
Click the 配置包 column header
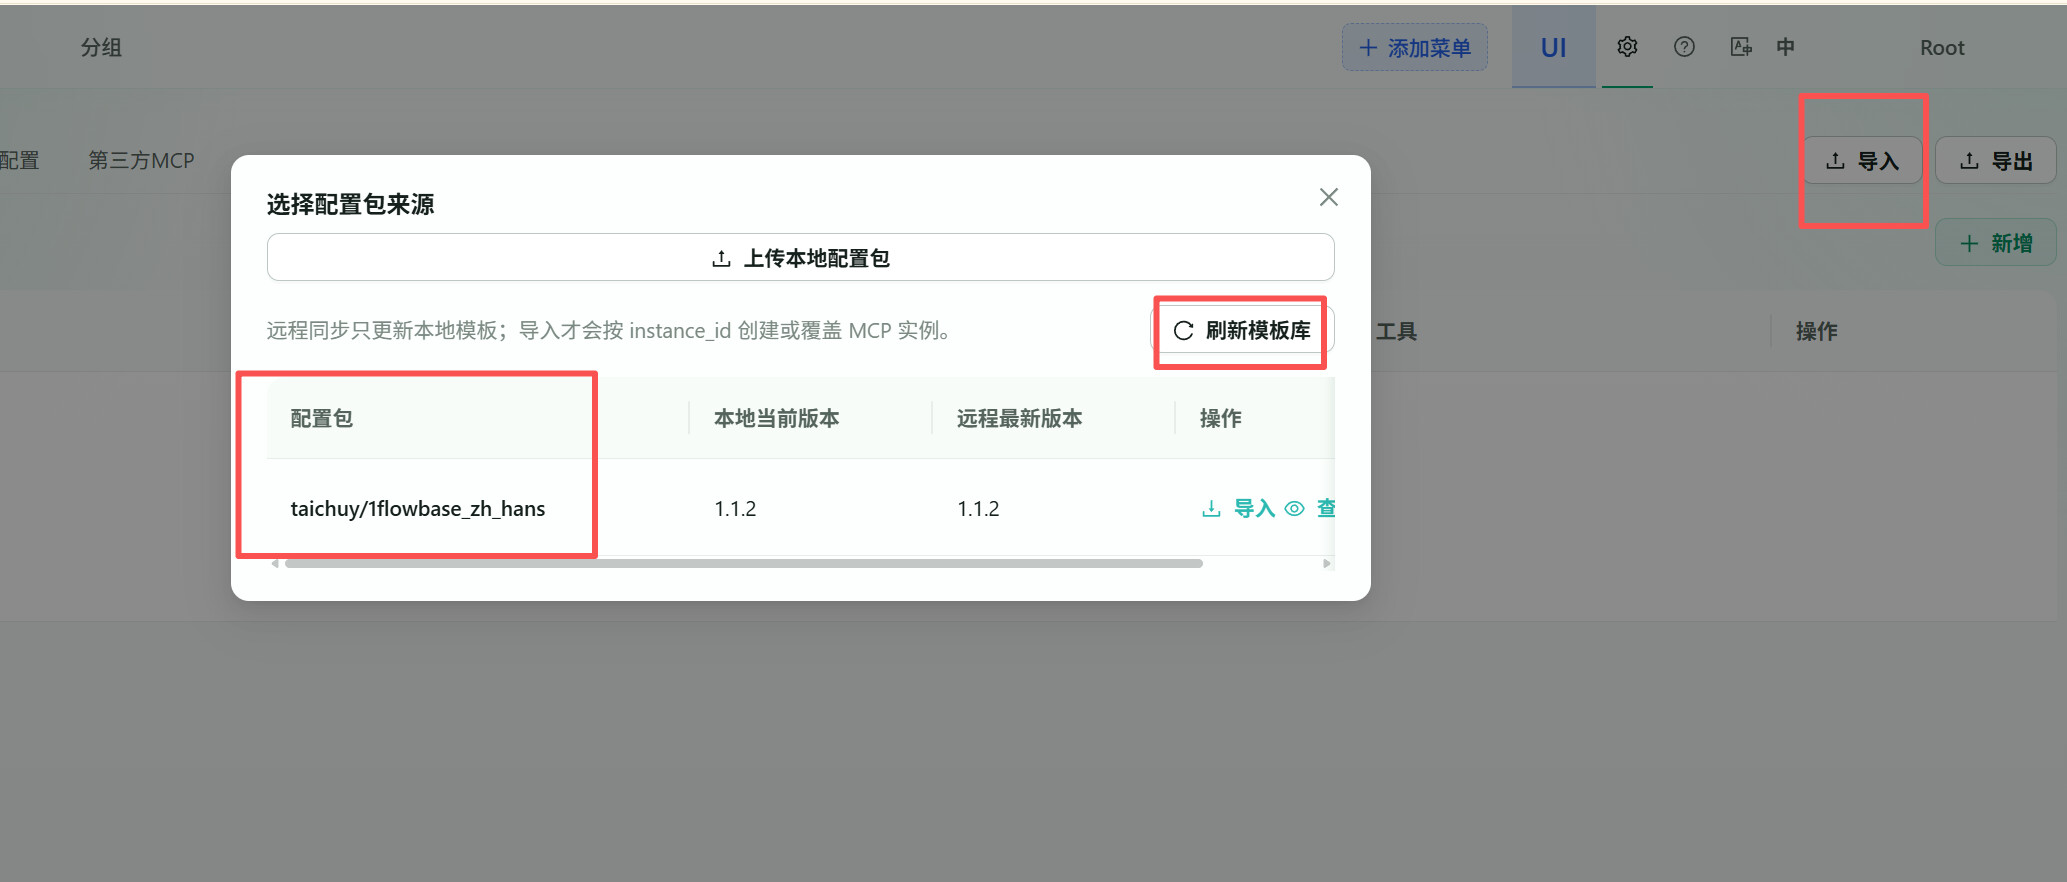pos(477,418)
